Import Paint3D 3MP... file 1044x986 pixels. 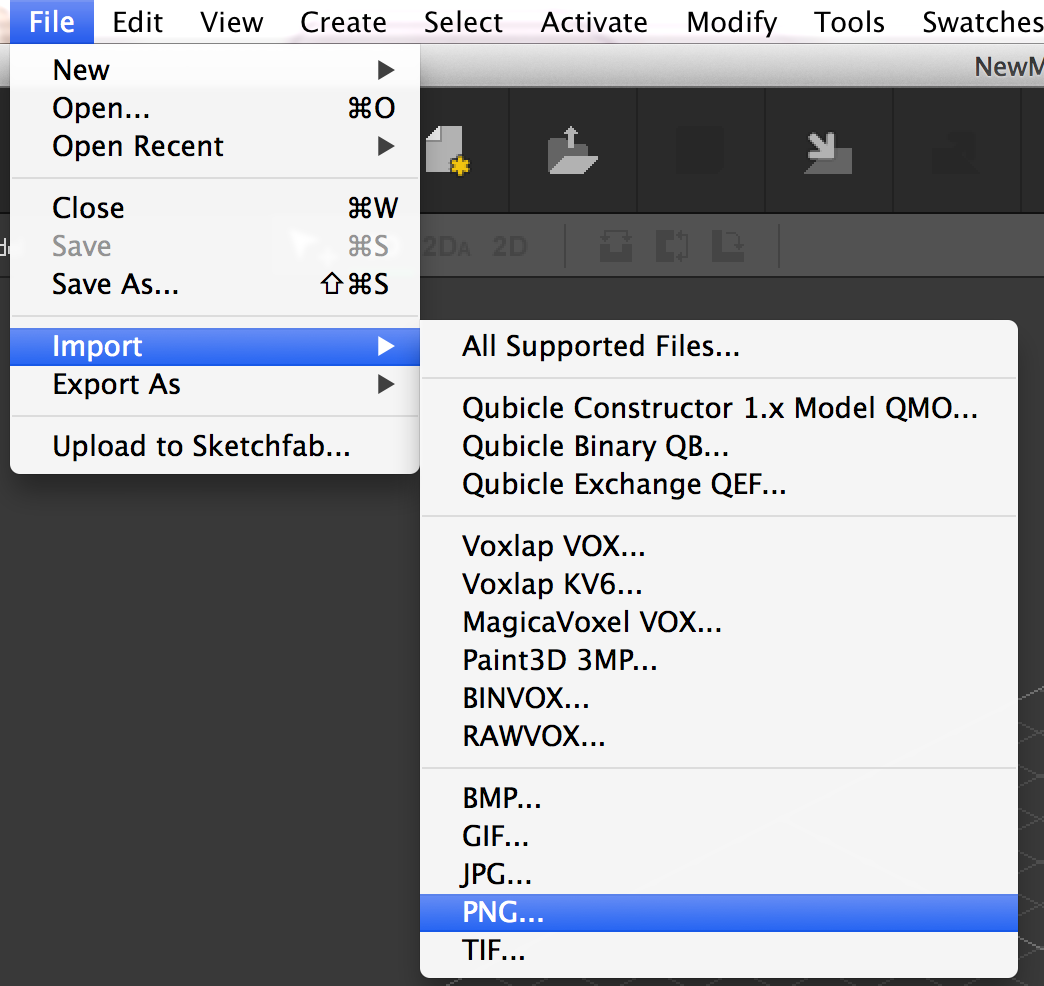tap(719, 660)
